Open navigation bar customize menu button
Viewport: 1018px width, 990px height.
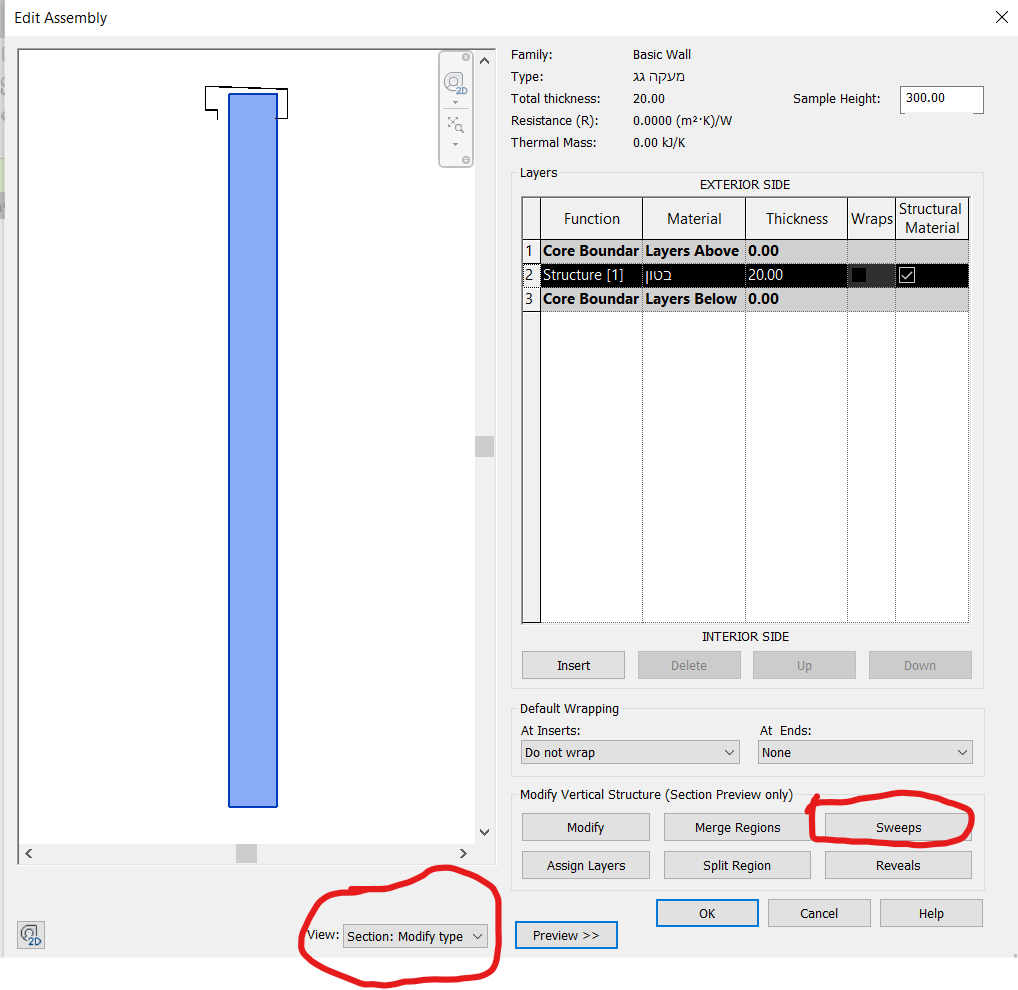click(x=466, y=160)
